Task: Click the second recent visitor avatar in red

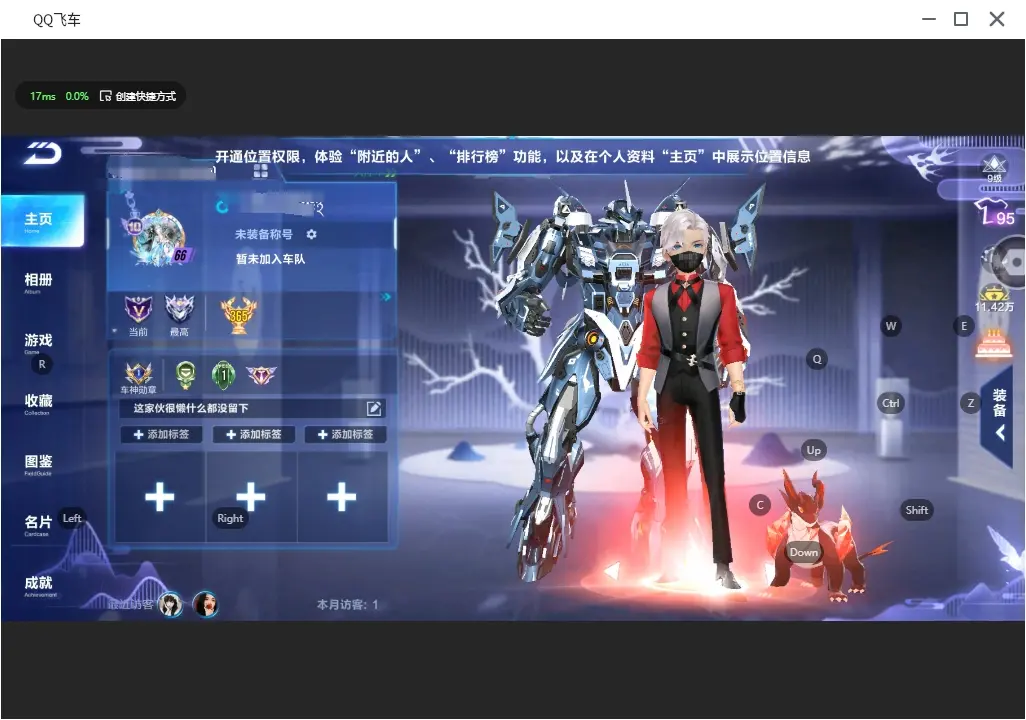Action: pyautogui.click(x=205, y=604)
